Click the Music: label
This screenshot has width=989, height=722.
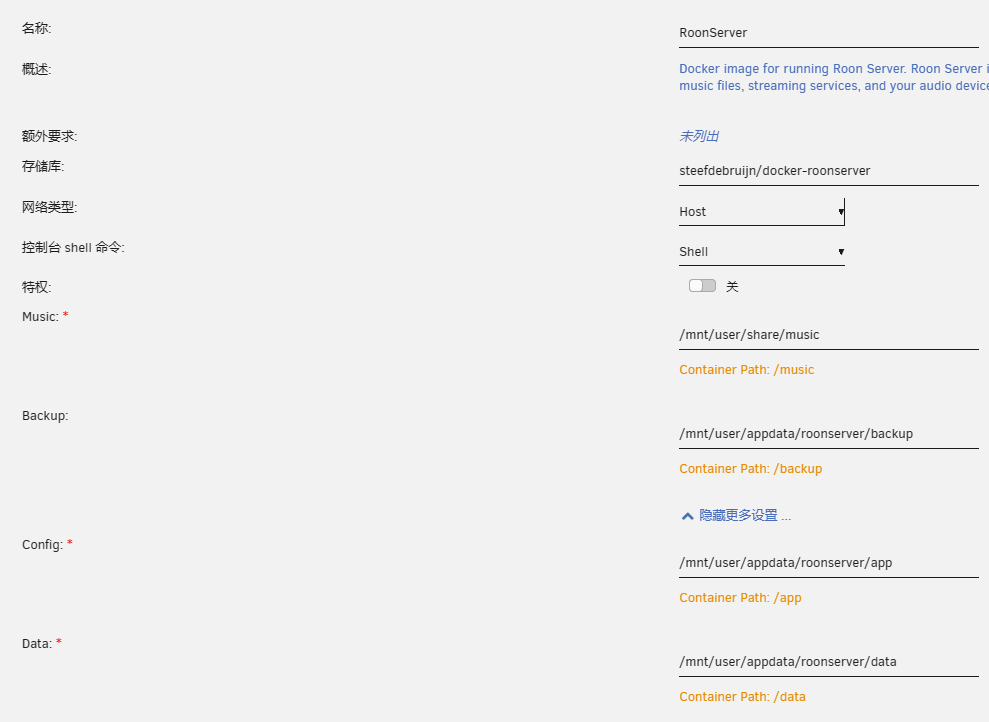point(40,317)
